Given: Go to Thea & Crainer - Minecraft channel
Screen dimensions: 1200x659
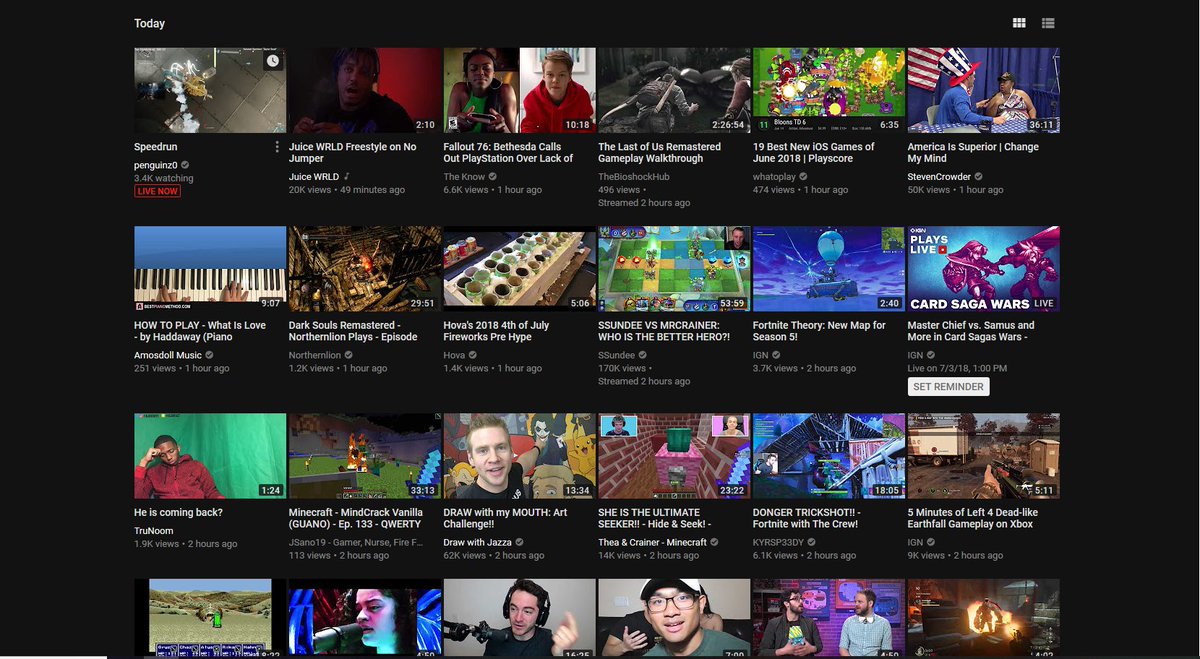Looking at the screenshot, I should click(652, 542).
